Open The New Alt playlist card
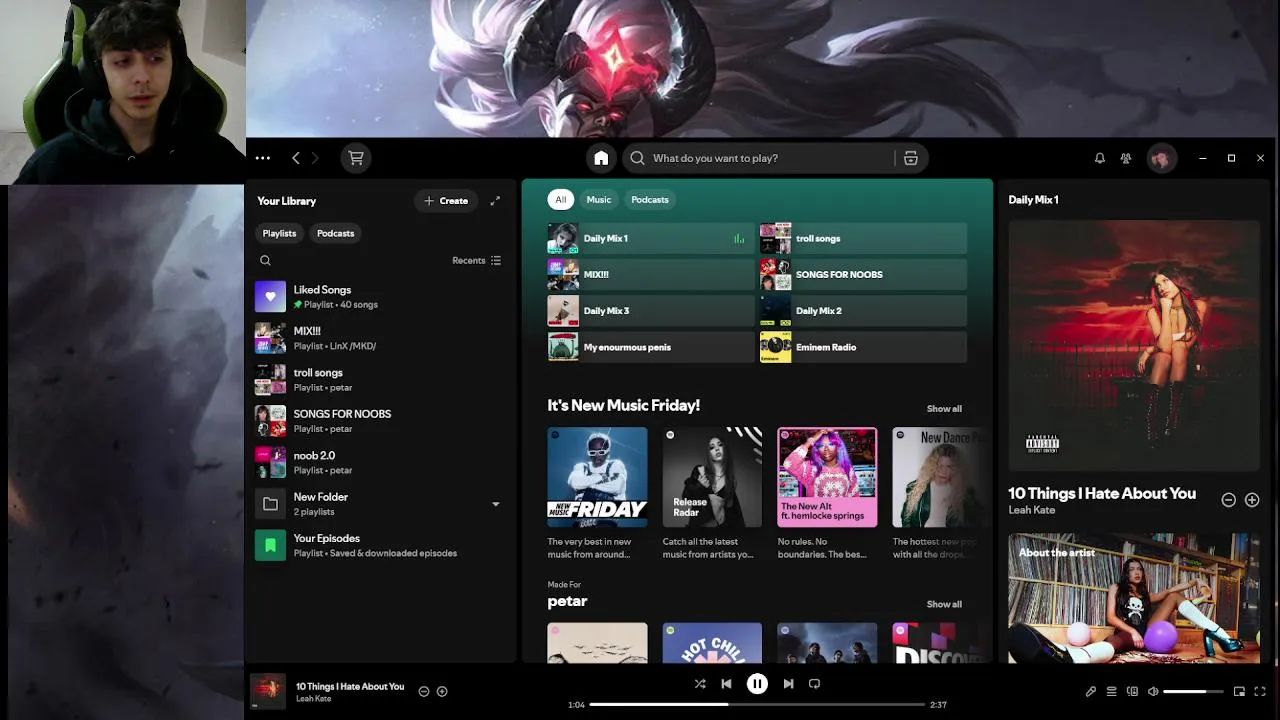 point(827,494)
